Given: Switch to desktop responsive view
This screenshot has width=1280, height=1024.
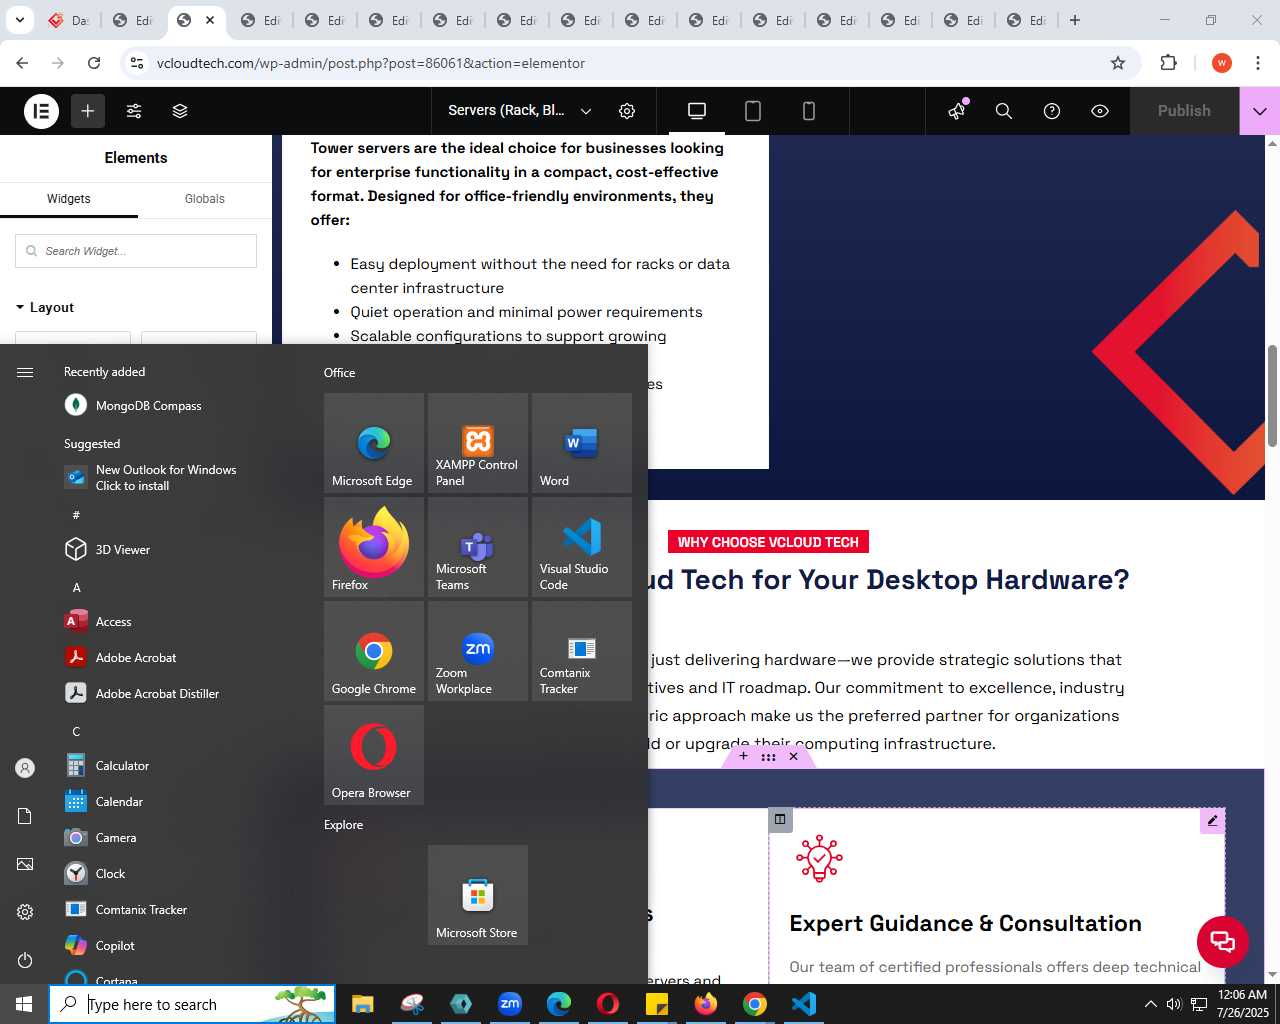Looking at the screenshot, I should [x=697, y=111].
